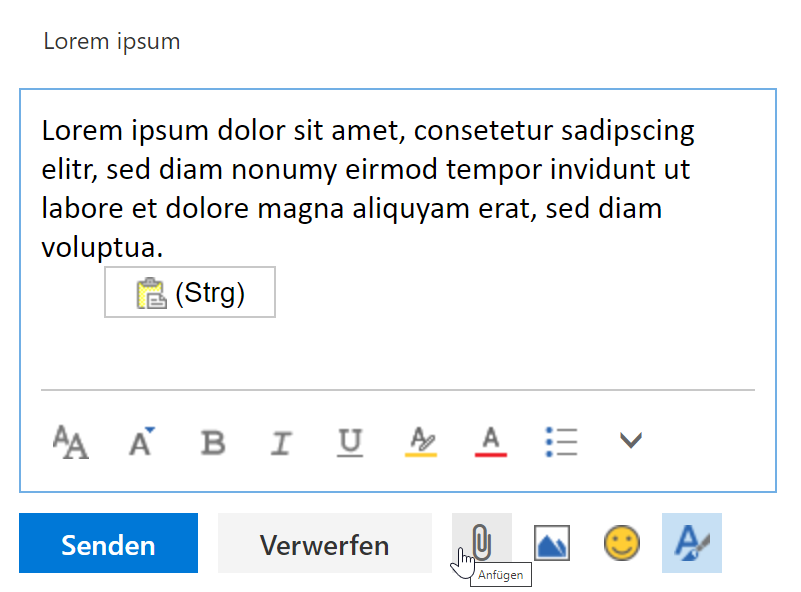The image size is (801, 592).
Task: Click the Senden button
Action: (x=108, y=543)
